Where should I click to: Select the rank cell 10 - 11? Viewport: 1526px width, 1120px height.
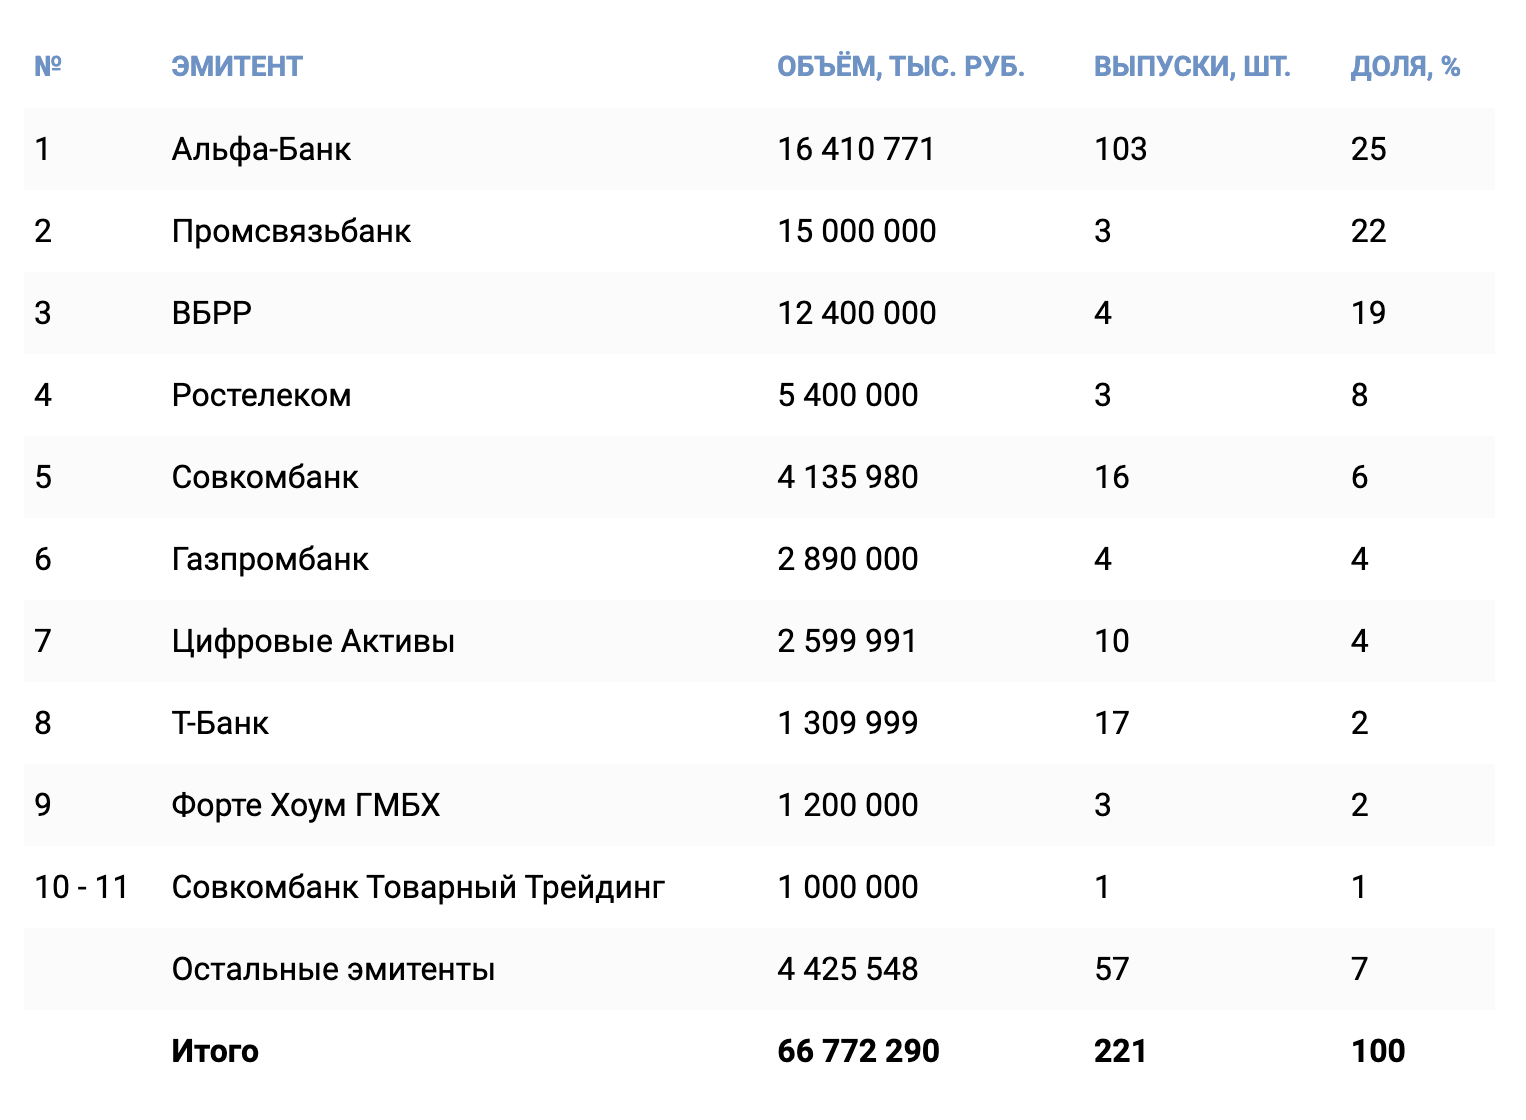82,887
